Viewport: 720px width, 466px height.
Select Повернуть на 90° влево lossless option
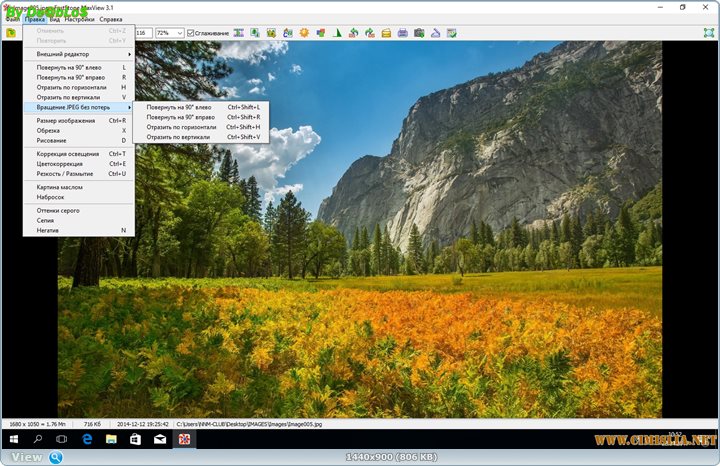point(180,107)
